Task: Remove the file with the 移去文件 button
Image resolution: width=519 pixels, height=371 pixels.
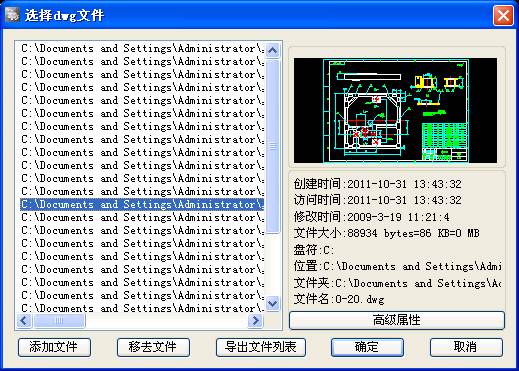Action: pyautogui.click(x=153, y=347)
